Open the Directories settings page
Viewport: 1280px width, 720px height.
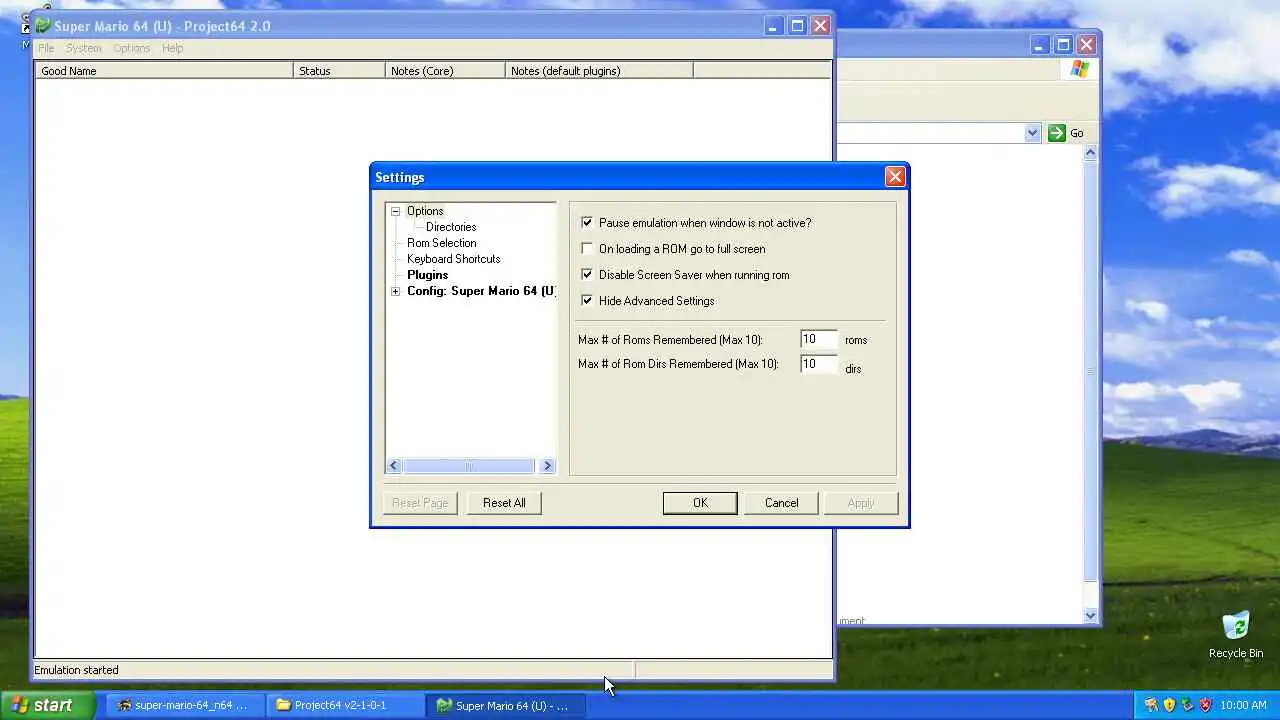click(x=451, y=227)
